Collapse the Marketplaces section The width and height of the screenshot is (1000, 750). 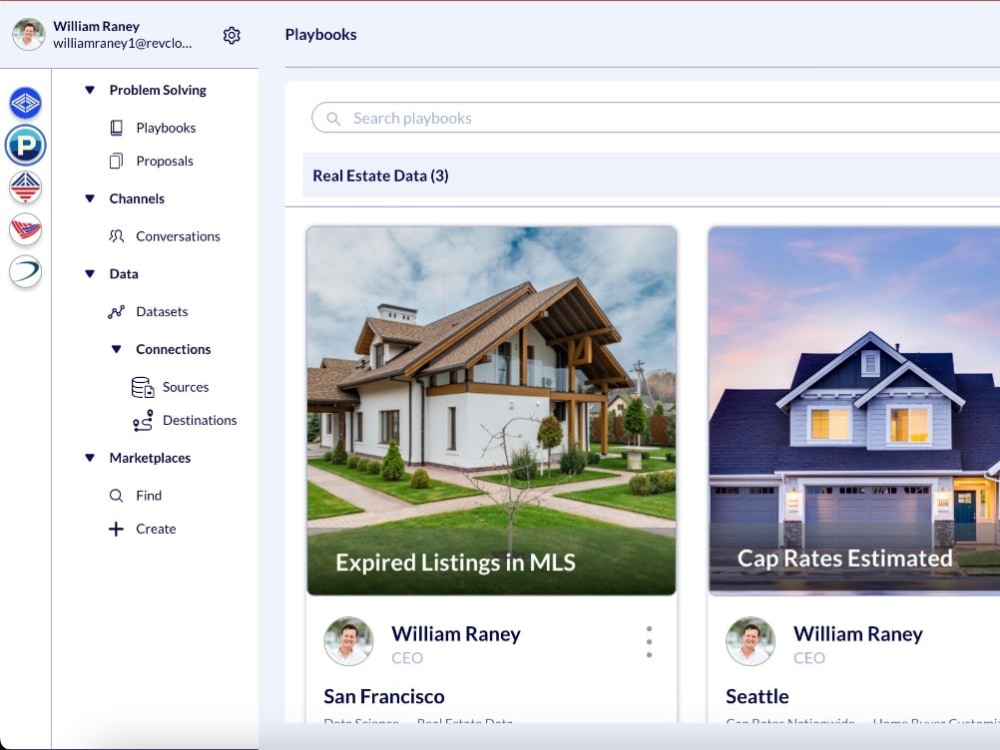click(90, 458)
